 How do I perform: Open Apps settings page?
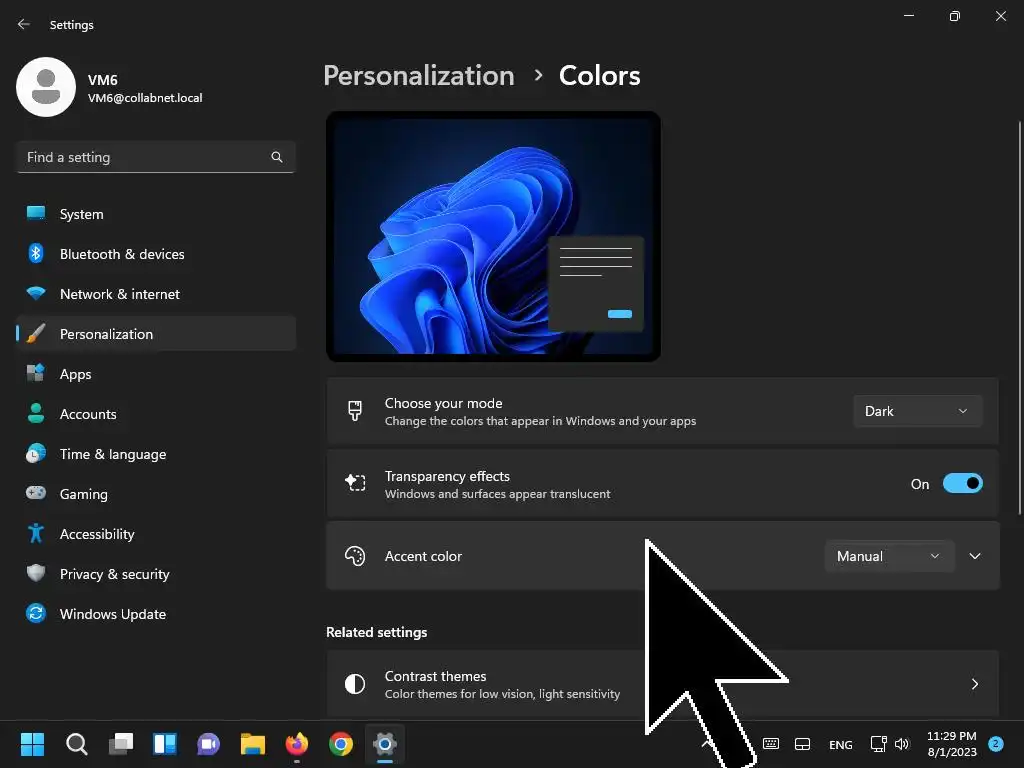(x=156, y=374)
